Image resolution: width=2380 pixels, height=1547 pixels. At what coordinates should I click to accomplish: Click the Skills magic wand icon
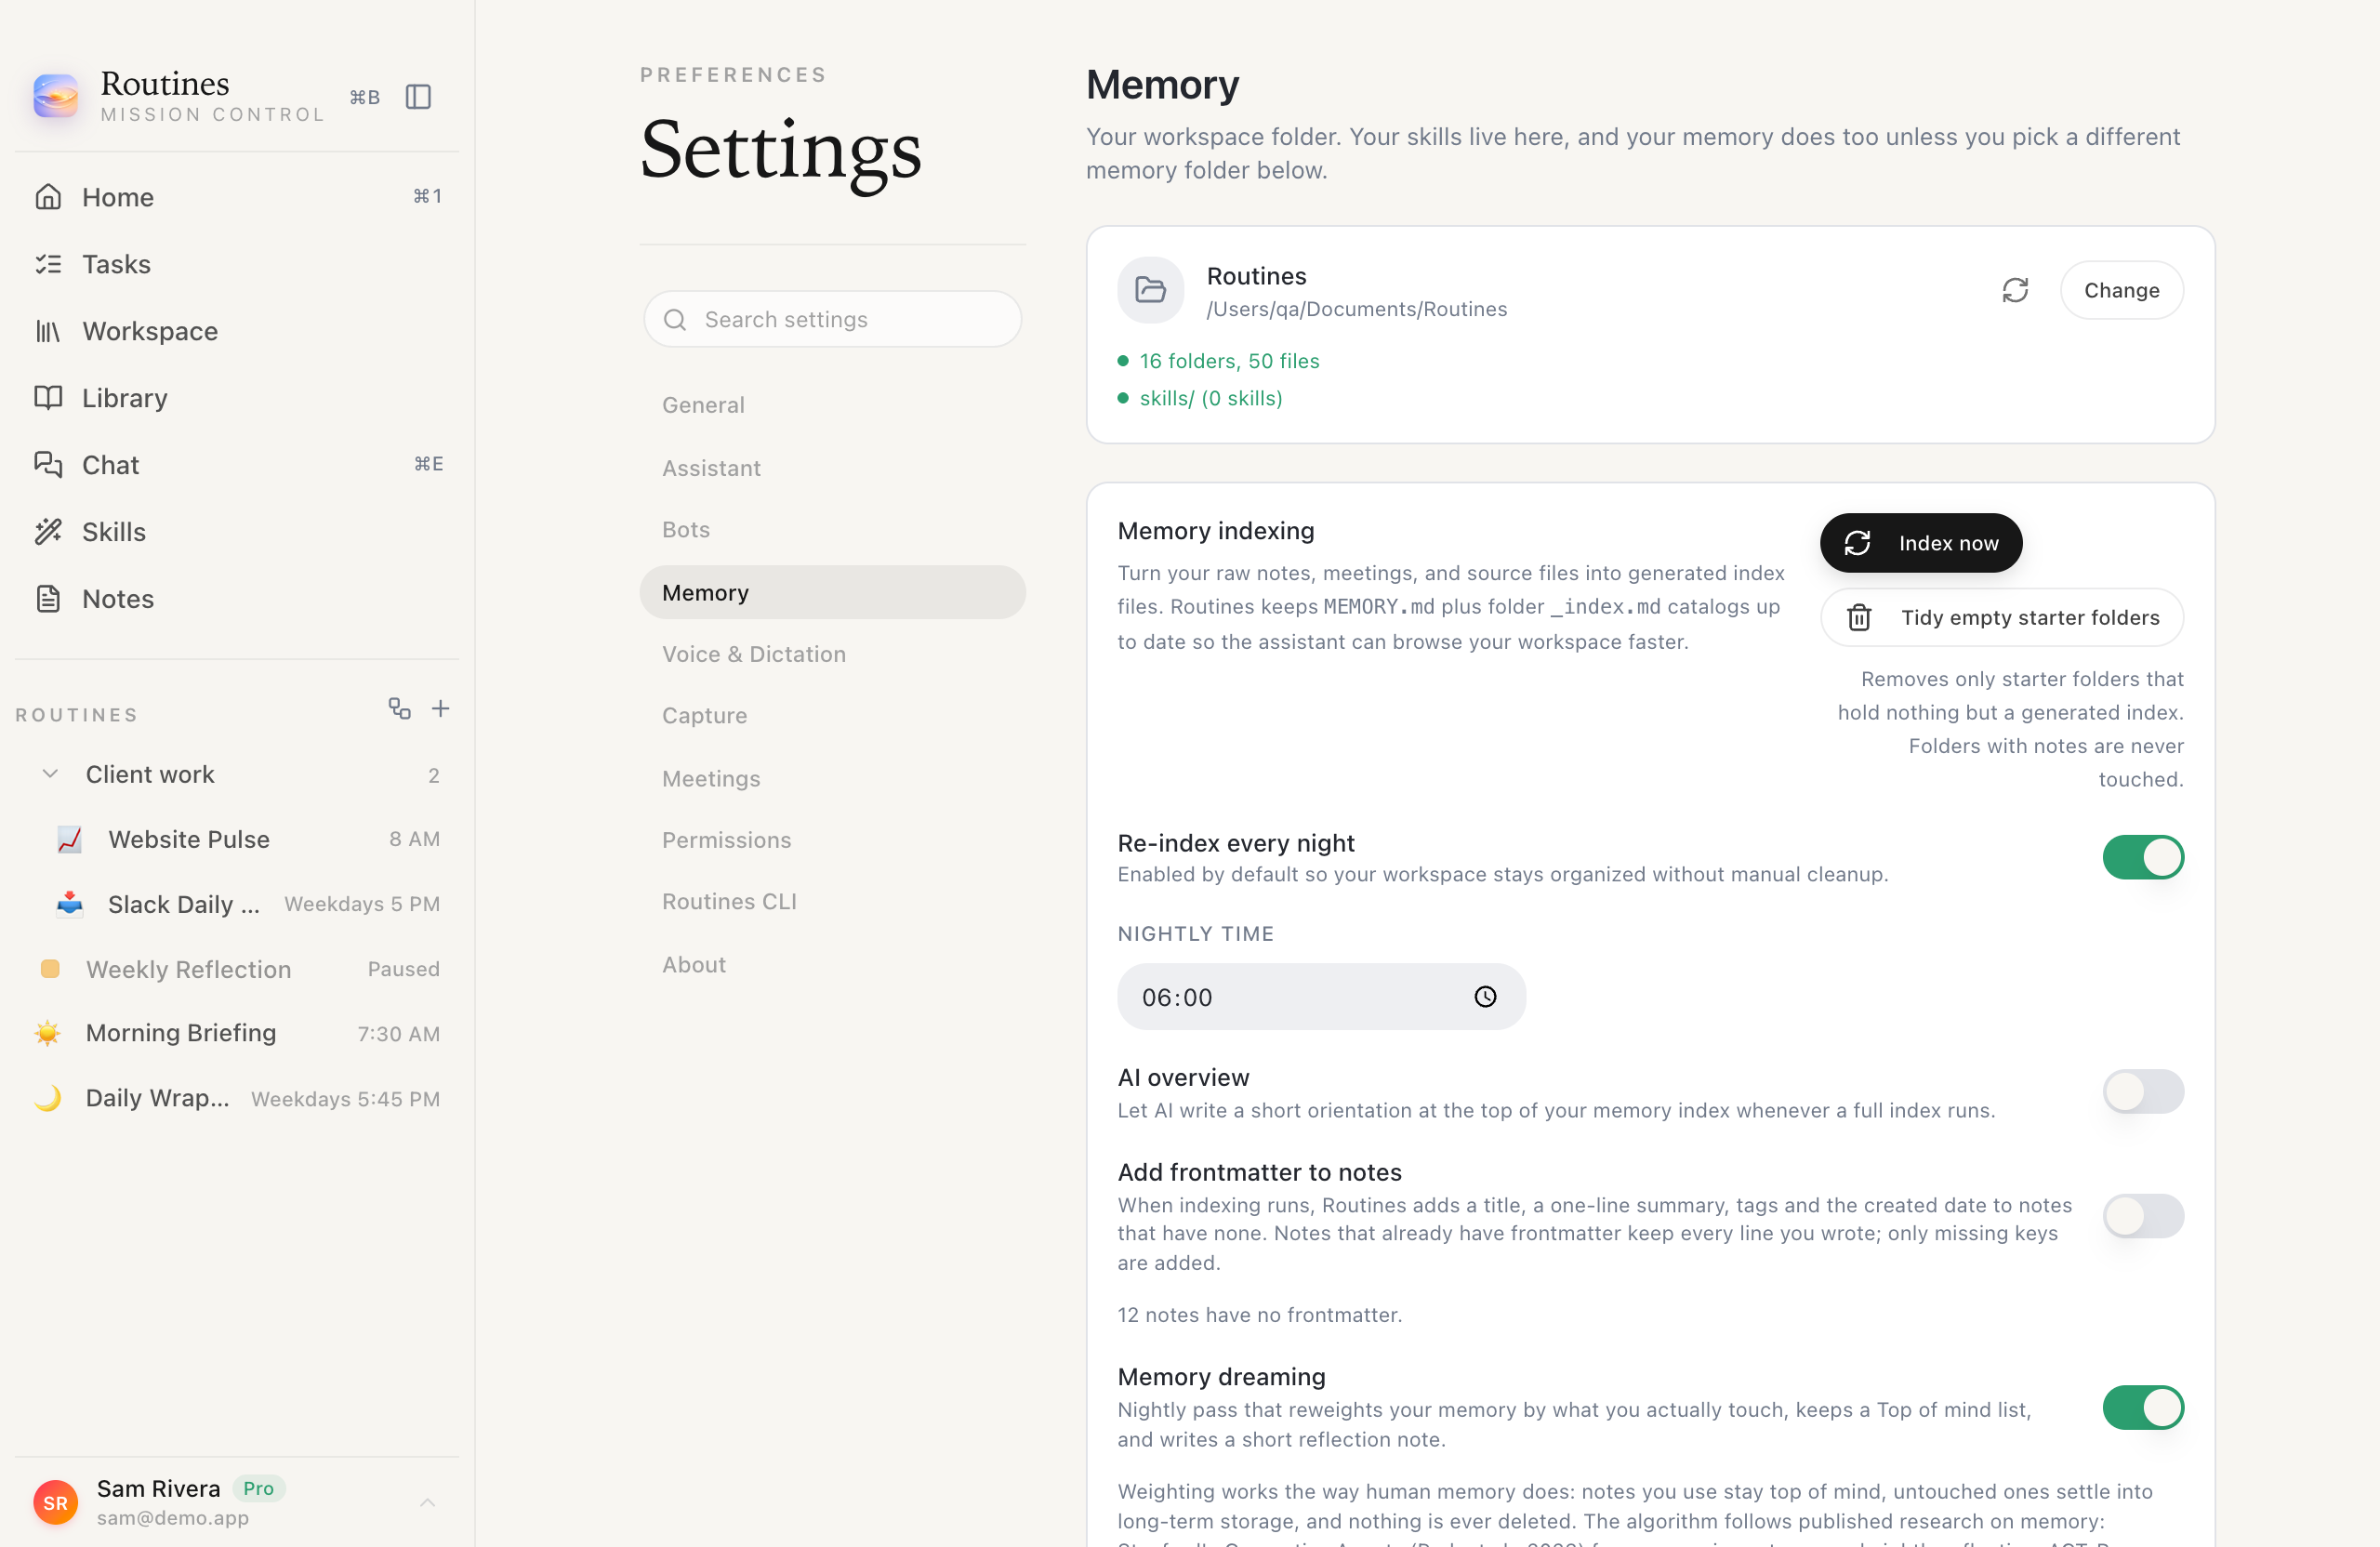[48, 532]
